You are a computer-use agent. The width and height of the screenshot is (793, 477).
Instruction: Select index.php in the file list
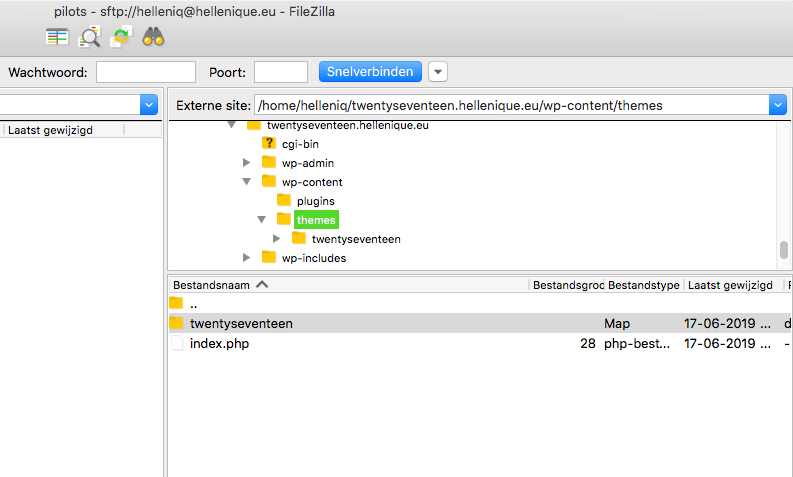479,343
